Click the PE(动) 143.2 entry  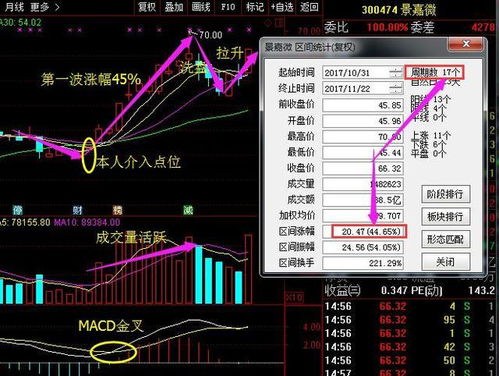(453, 291)
